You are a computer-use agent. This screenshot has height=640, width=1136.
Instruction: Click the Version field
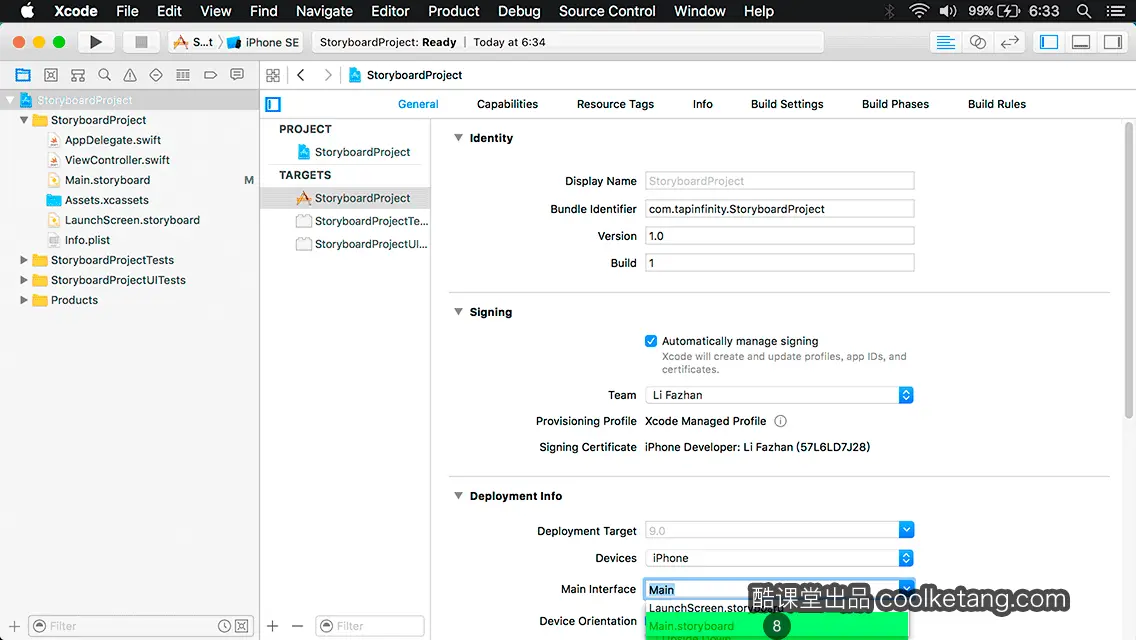780,236
